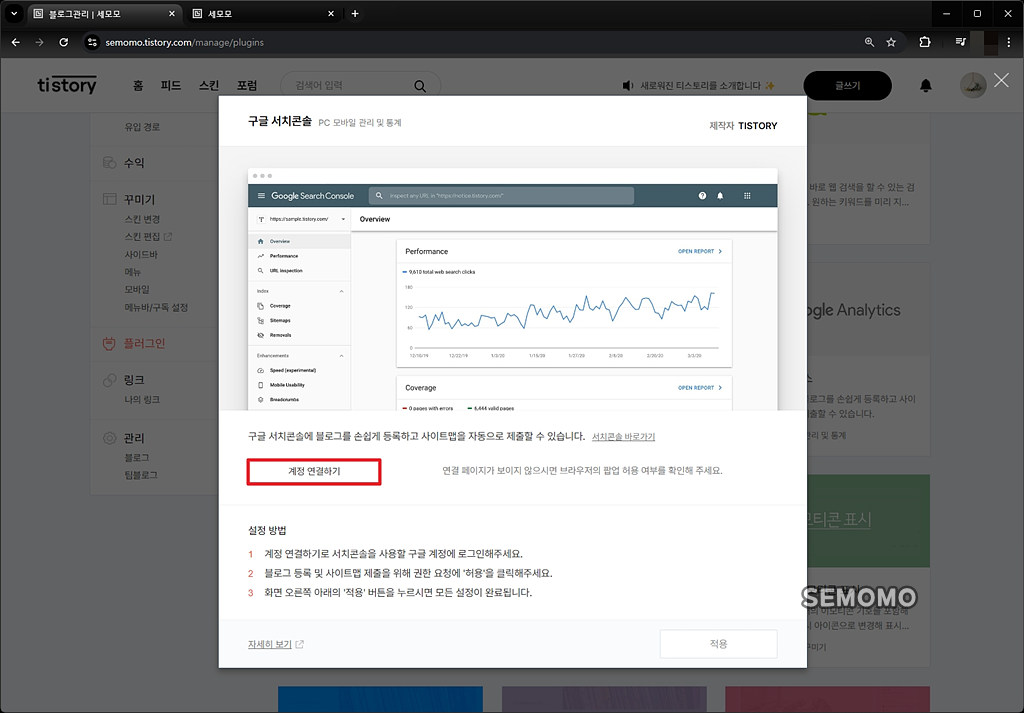Open the profile avatar menu
Screen dimensions: 1024x713
point(972,86)
